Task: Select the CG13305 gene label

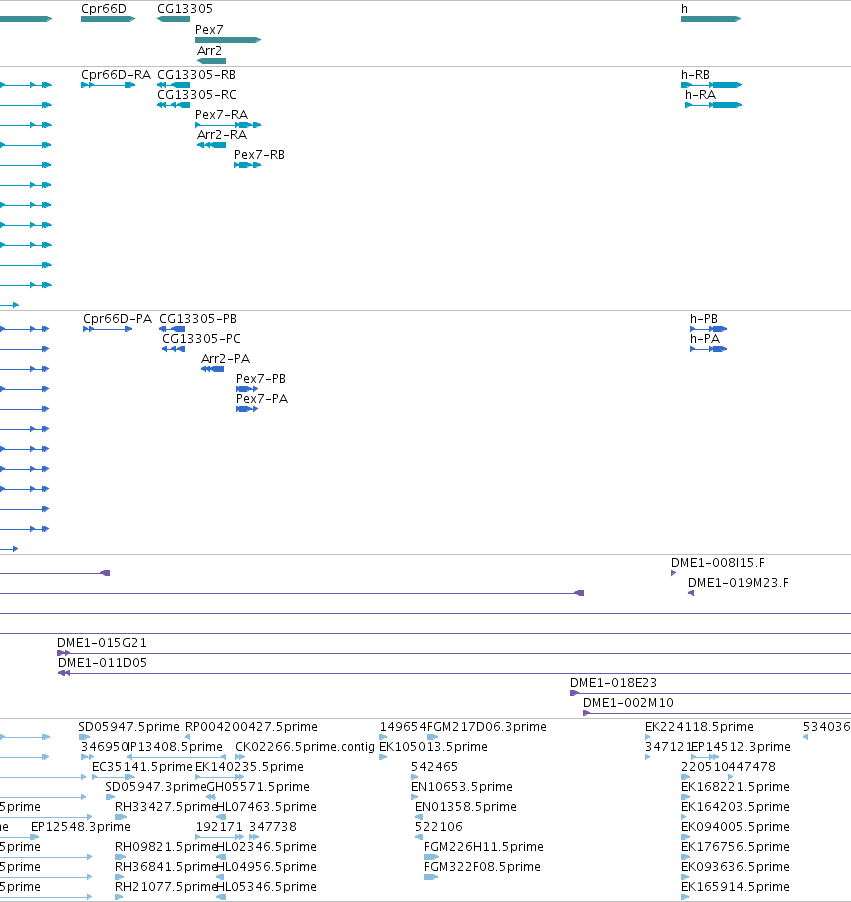Action: point(185,9)
